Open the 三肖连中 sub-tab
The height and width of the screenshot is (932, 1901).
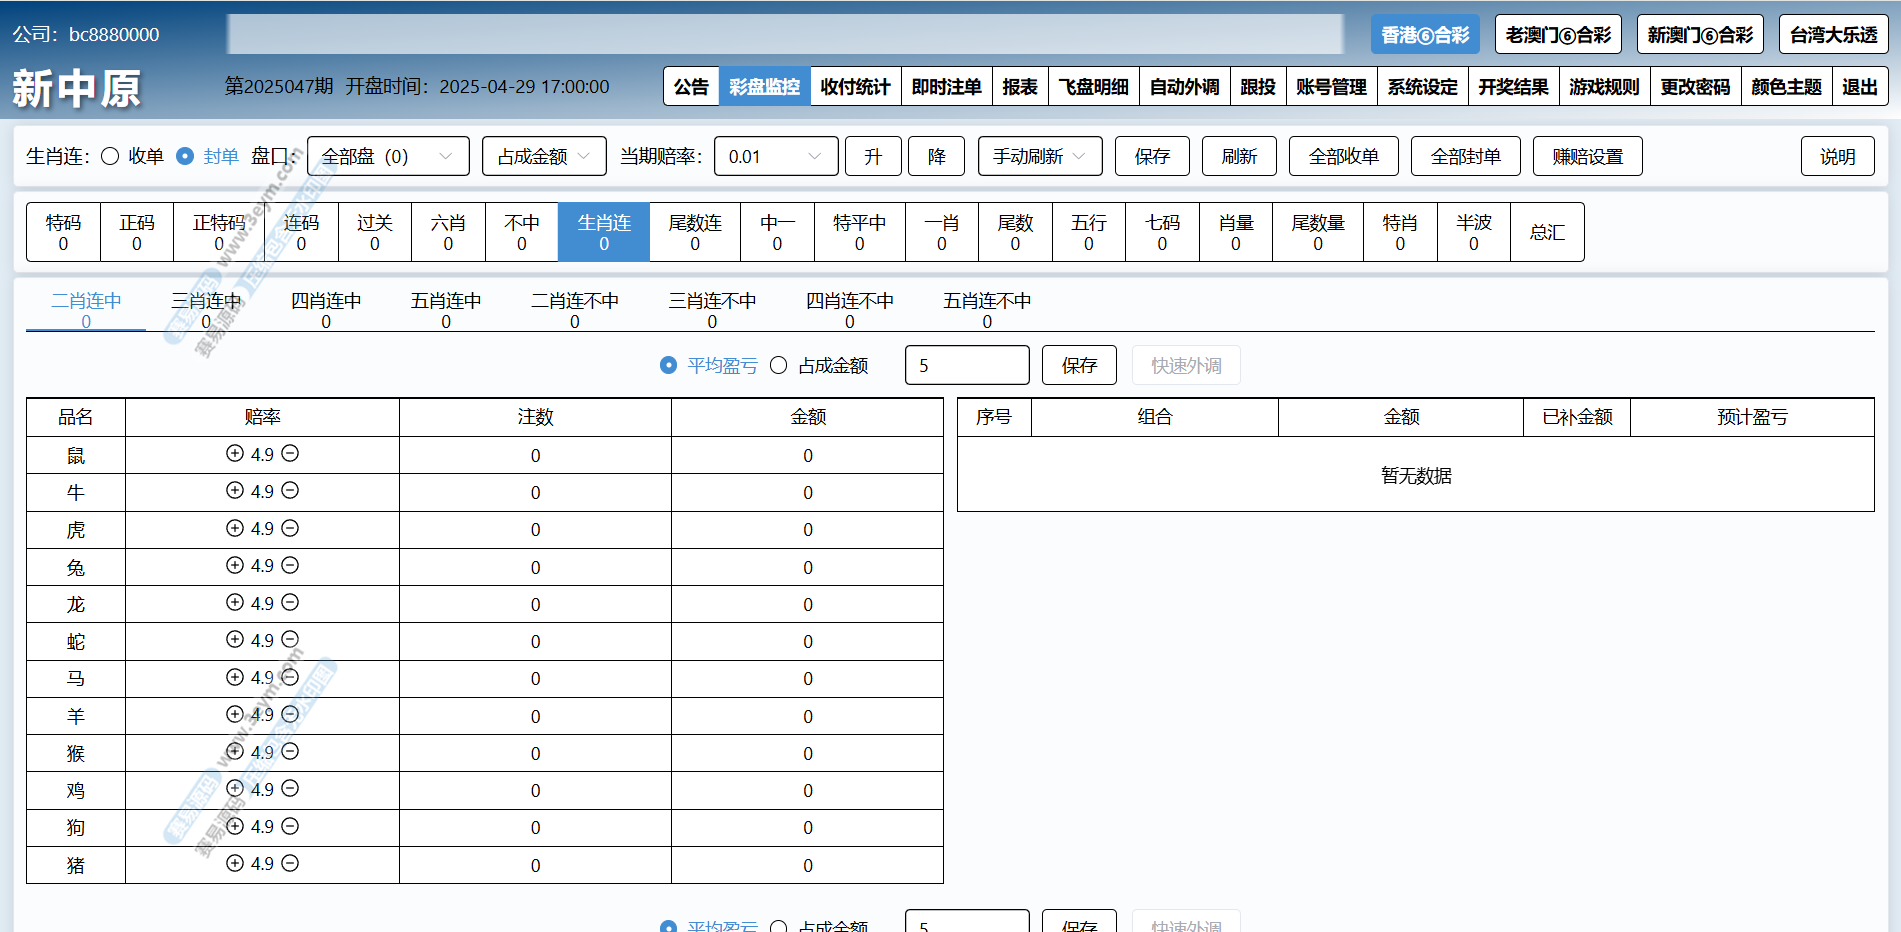pyautogui.click(x=206, y=309)
